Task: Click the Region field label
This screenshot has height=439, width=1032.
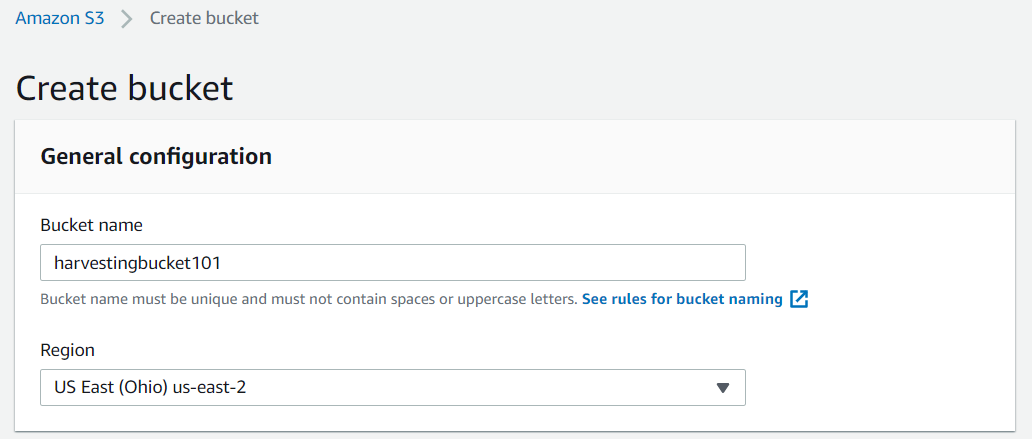Action: click(x=68, y=350)
